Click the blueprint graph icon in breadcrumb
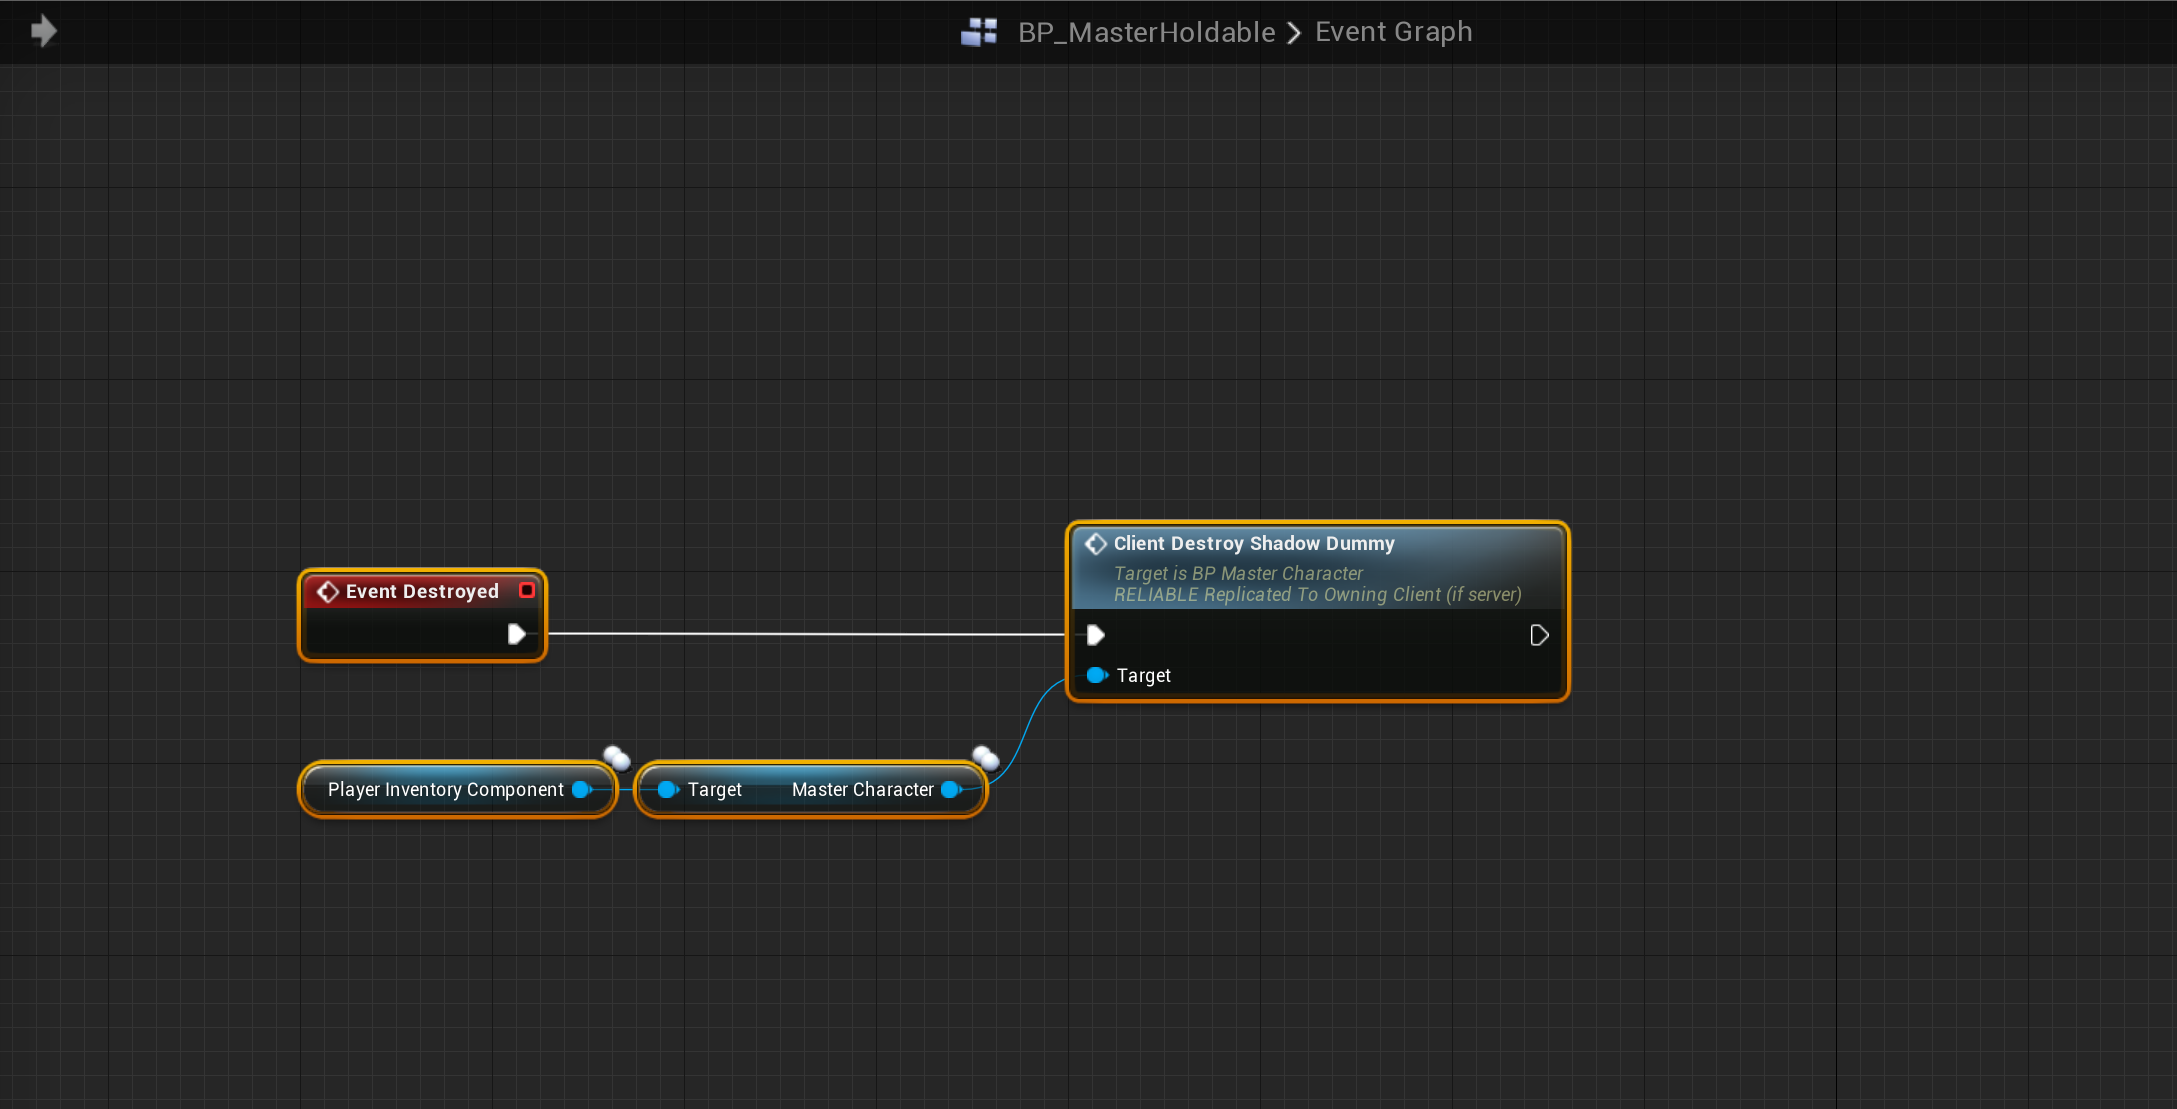This screenshot has width=2177, height=1109. click(x=978, y=32)
